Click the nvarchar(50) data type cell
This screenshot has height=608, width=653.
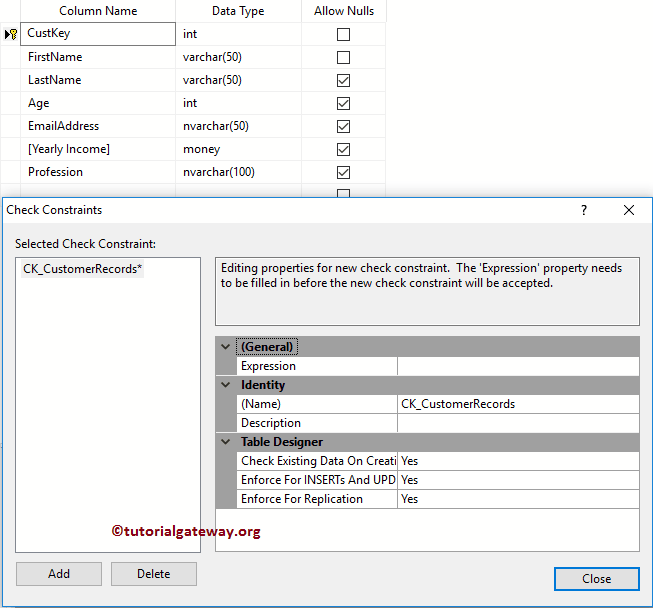[239, 126]
